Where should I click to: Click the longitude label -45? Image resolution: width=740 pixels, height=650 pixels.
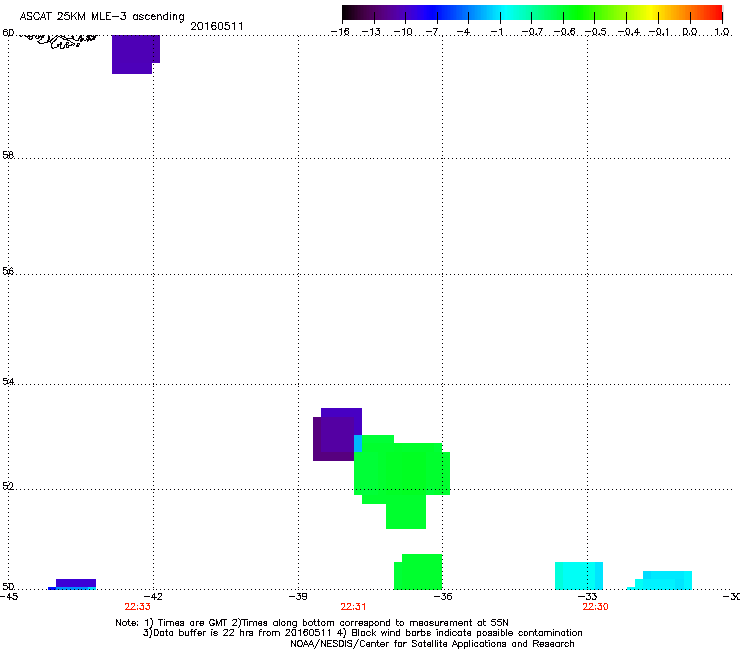point(9,597)
